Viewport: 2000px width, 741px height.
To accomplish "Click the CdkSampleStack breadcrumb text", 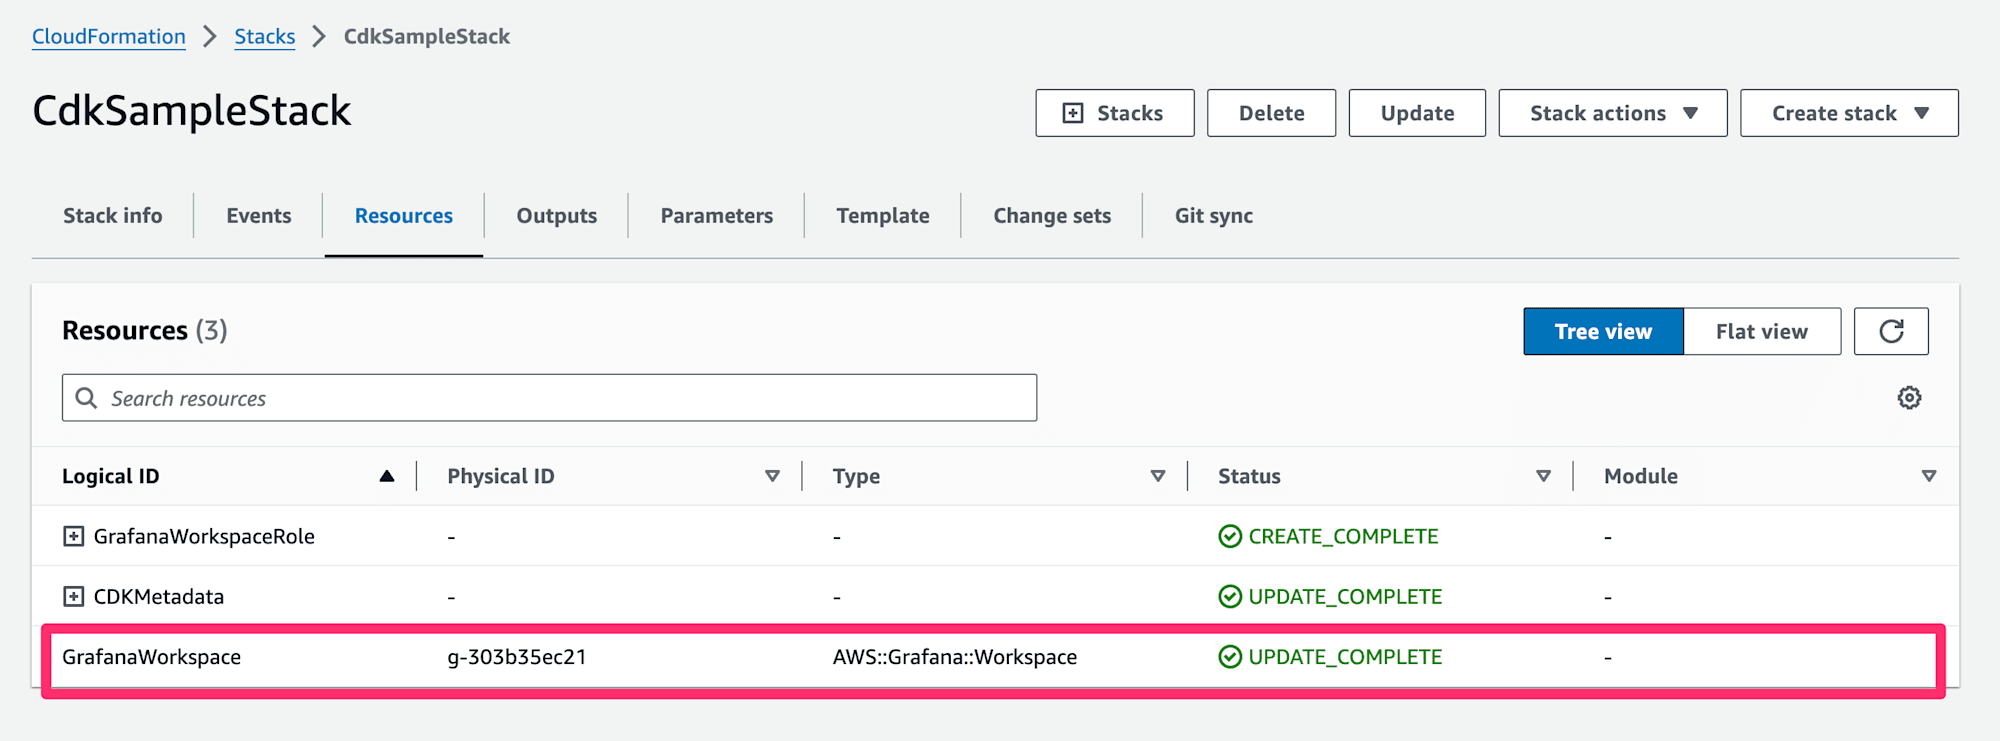I will (427, 37).
